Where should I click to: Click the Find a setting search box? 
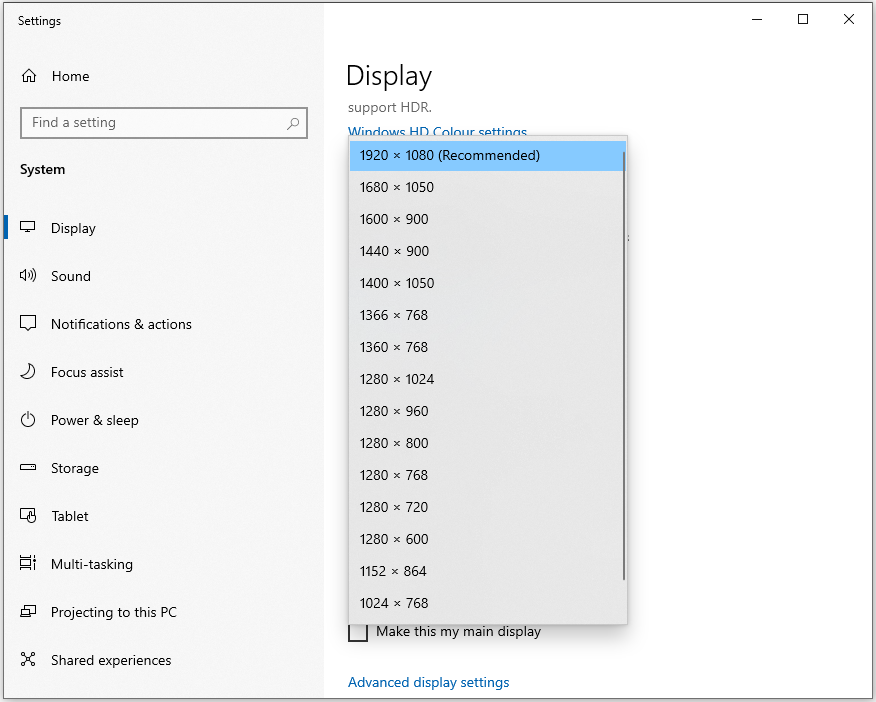(164, 123)
